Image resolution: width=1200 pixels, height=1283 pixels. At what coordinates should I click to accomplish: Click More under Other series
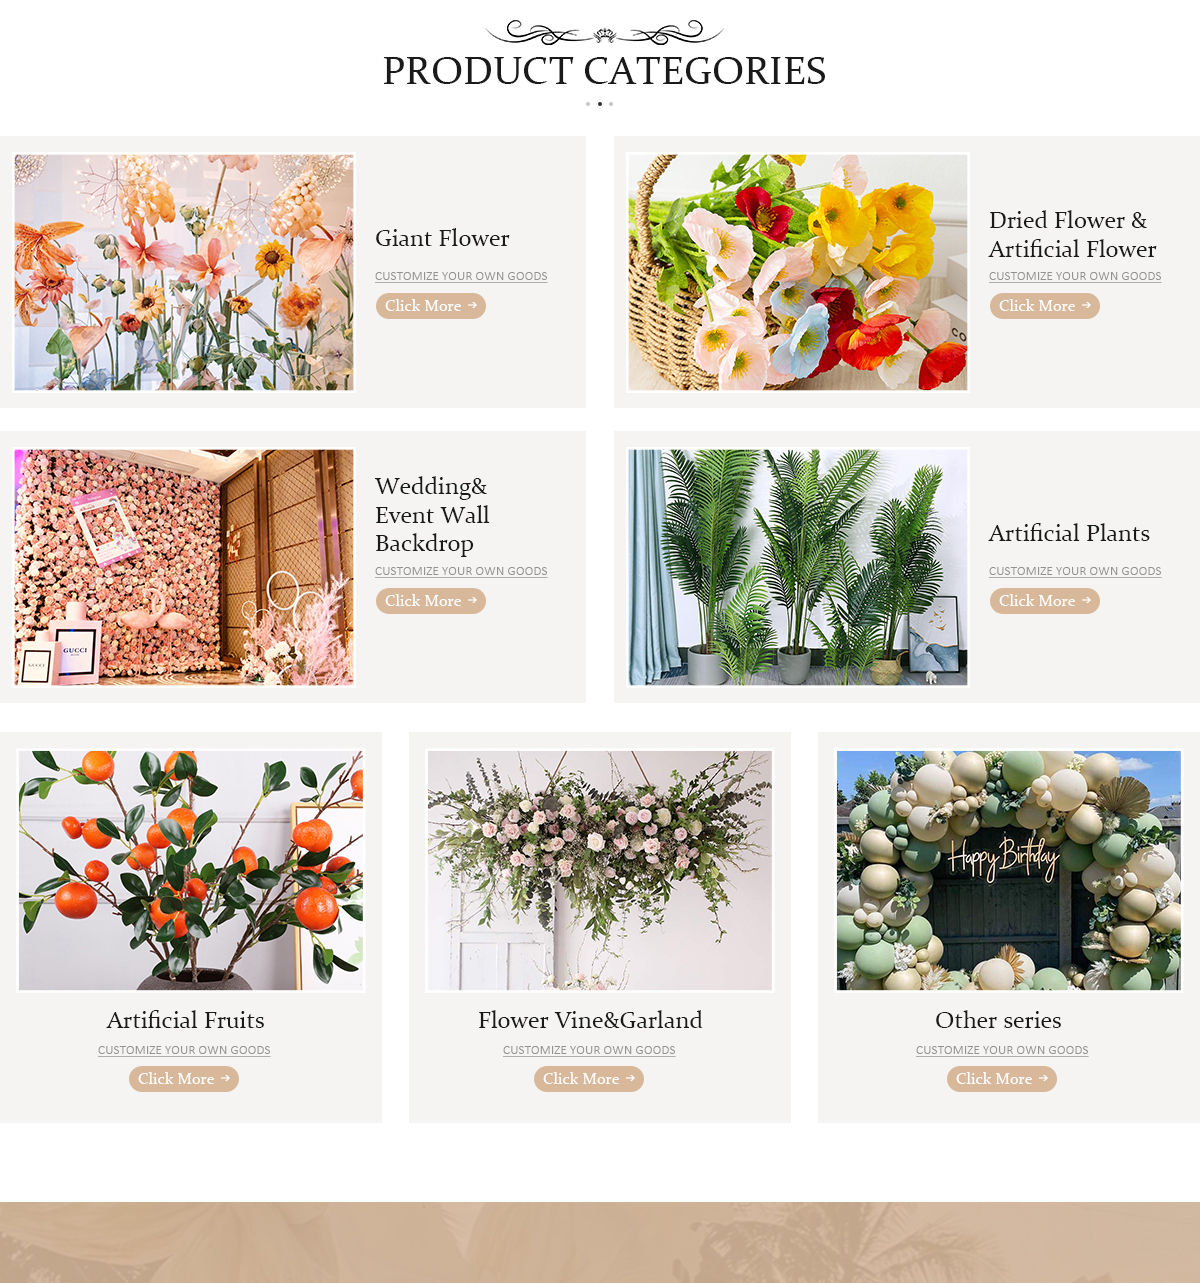click(x=1002, y=1079)
